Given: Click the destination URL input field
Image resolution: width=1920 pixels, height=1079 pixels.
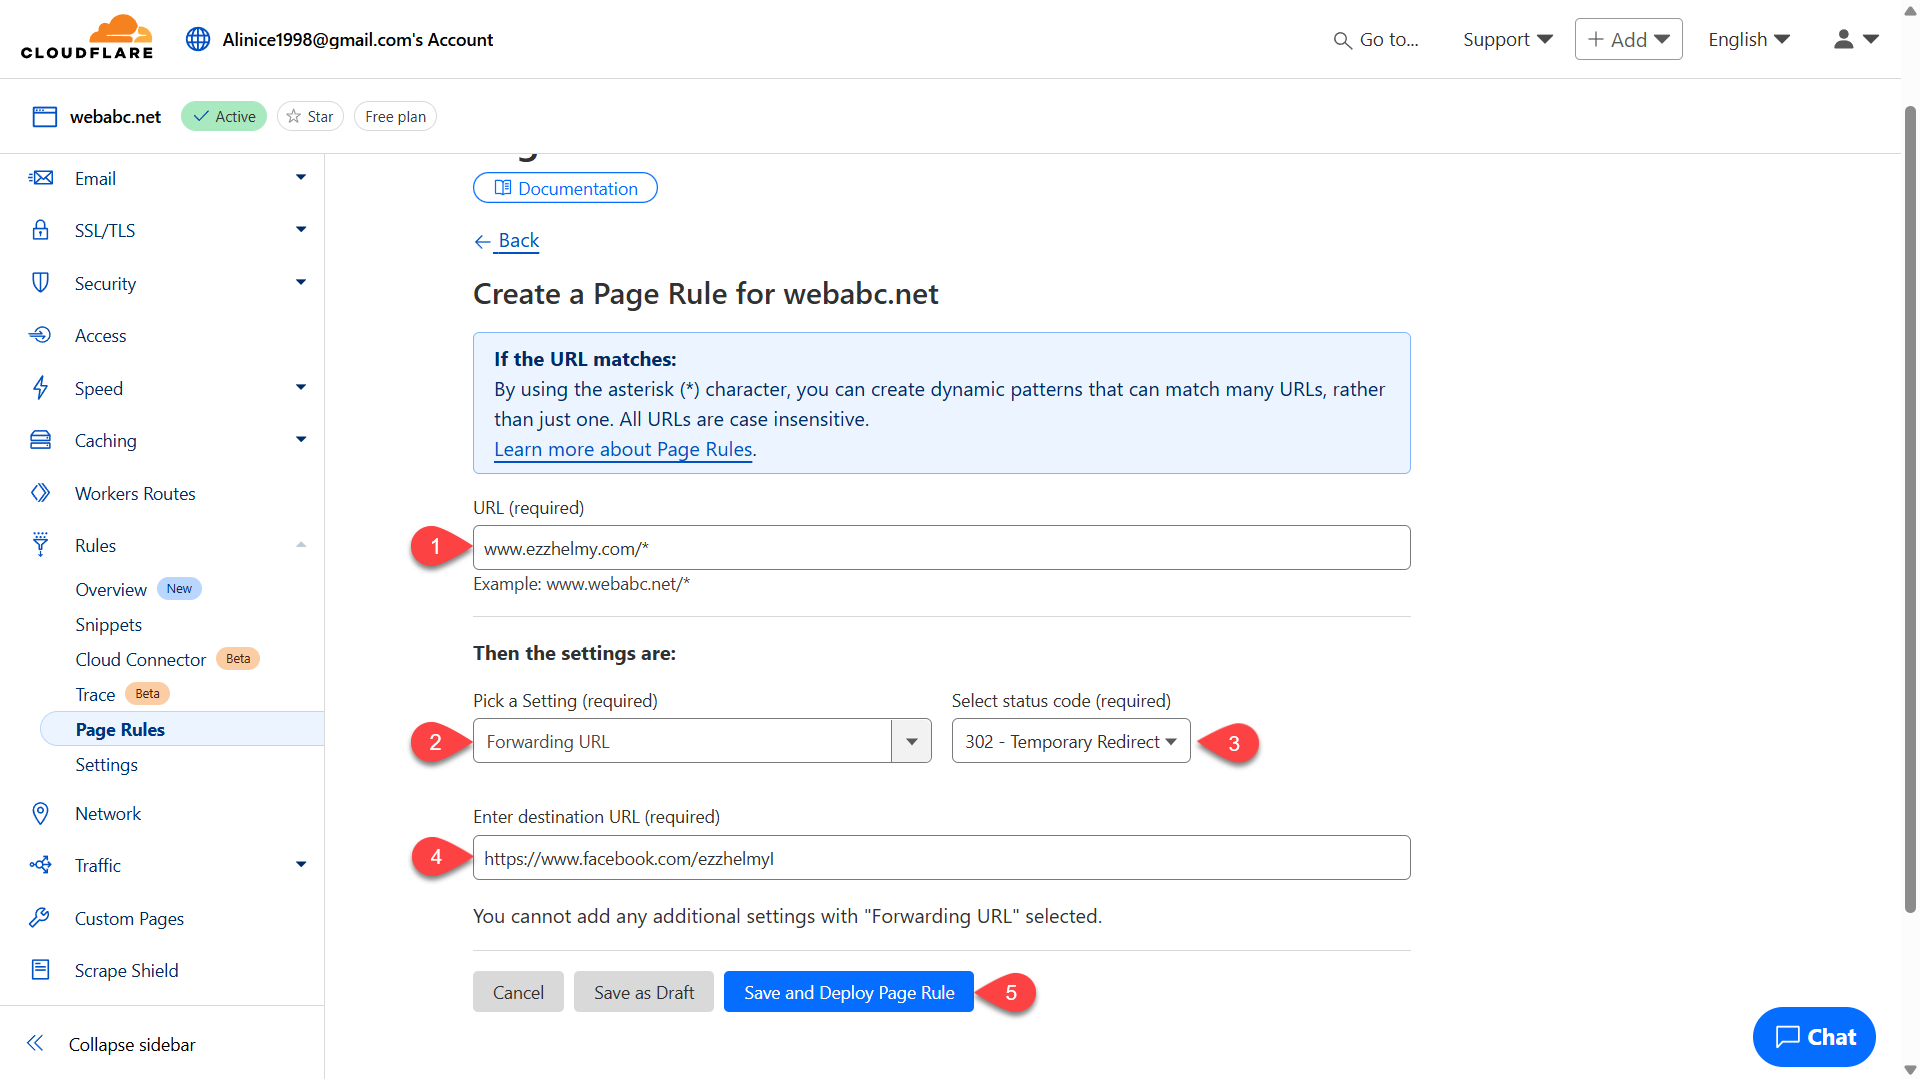Looking at the screenshot, I should tap(940, 858).
